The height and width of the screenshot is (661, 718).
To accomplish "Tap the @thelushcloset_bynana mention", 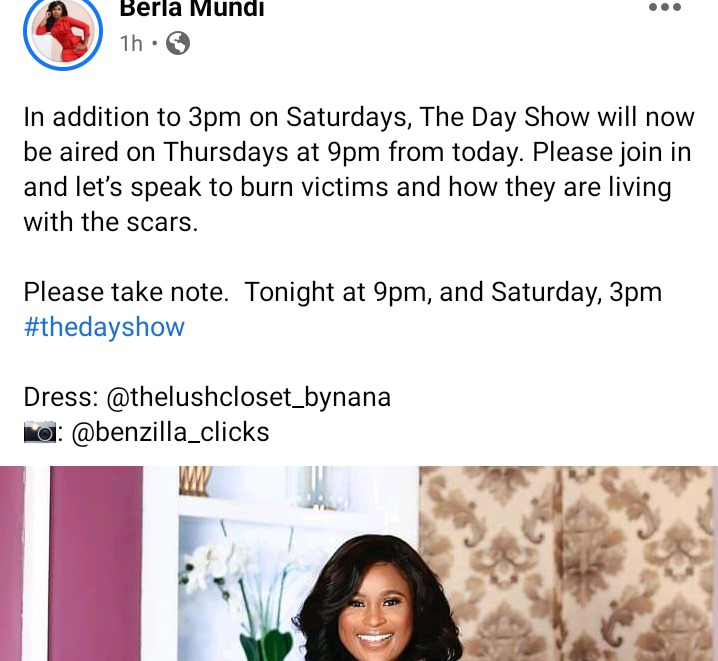I will 249,397.
